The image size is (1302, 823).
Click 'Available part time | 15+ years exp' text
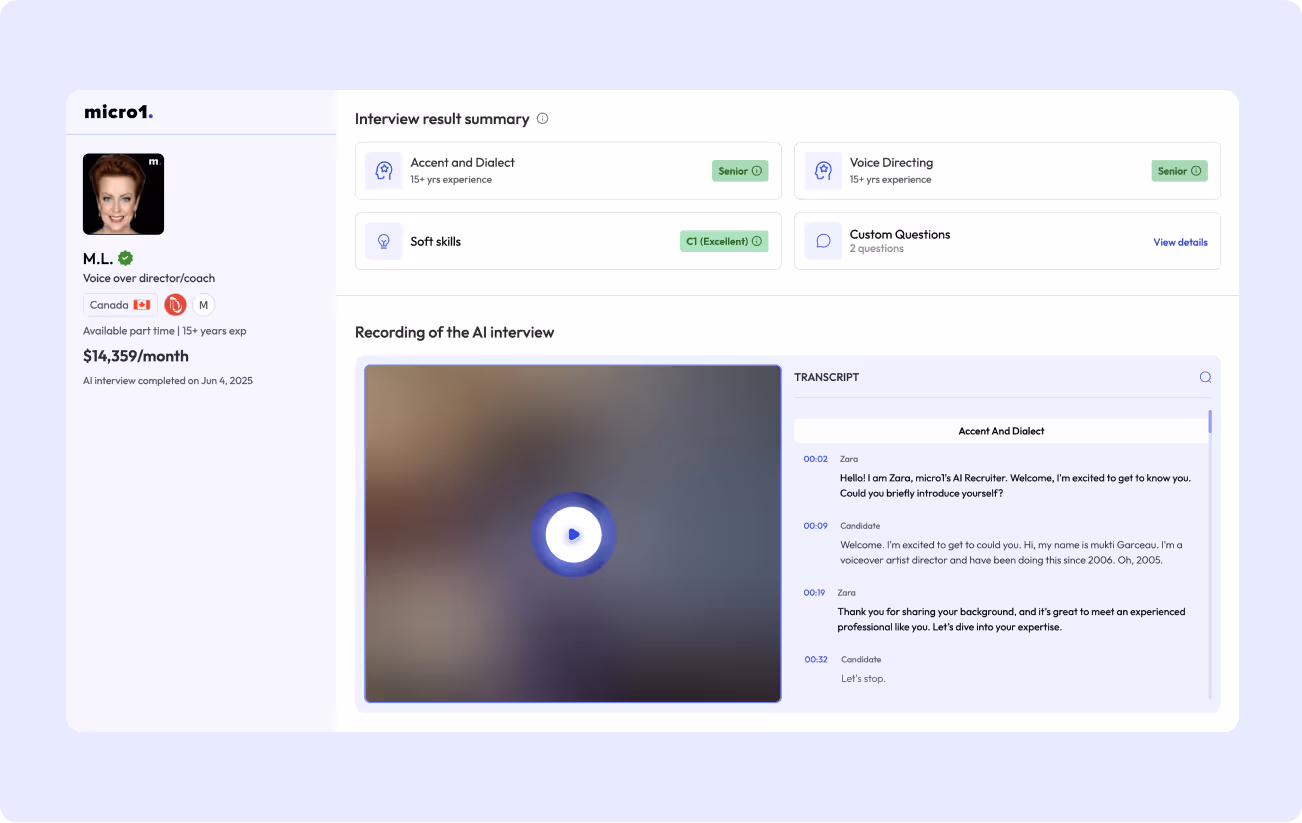click(x=164, y=331)
